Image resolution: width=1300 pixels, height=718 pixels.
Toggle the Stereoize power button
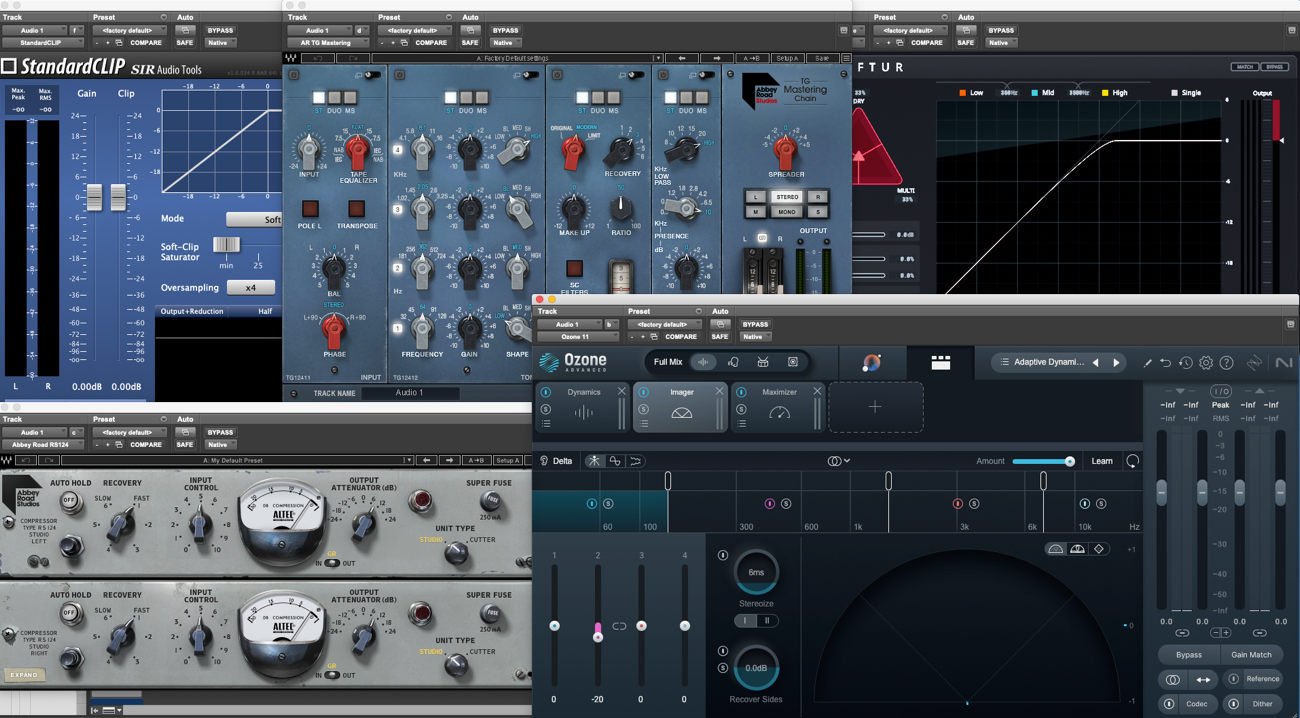(723, 553)
